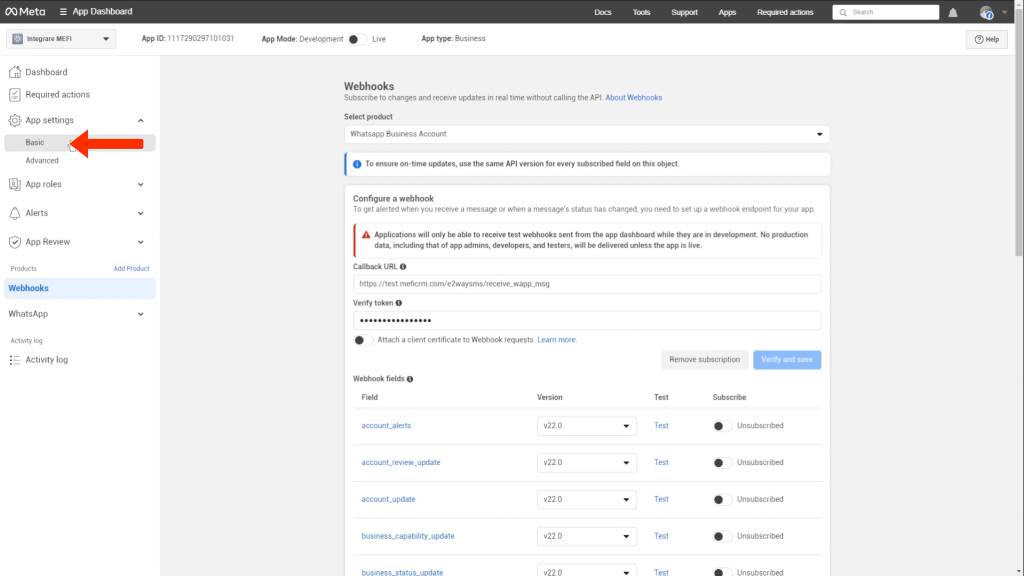1024x576 pixels.
Task: Open the account_update field link
Action: coord(388,499)
